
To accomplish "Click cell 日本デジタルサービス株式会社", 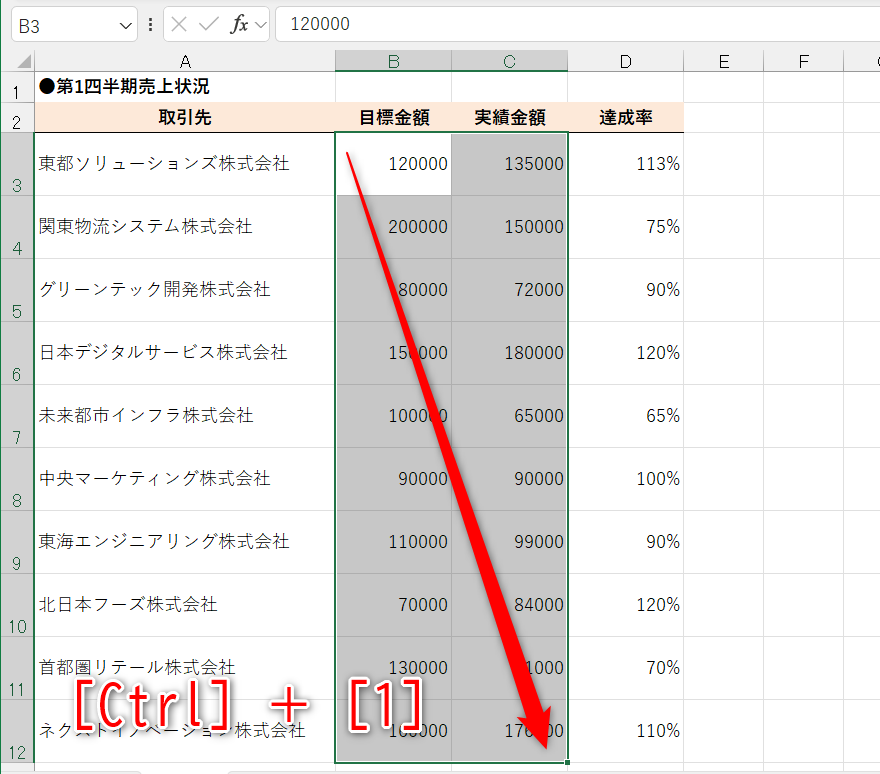I will [185, 353].
